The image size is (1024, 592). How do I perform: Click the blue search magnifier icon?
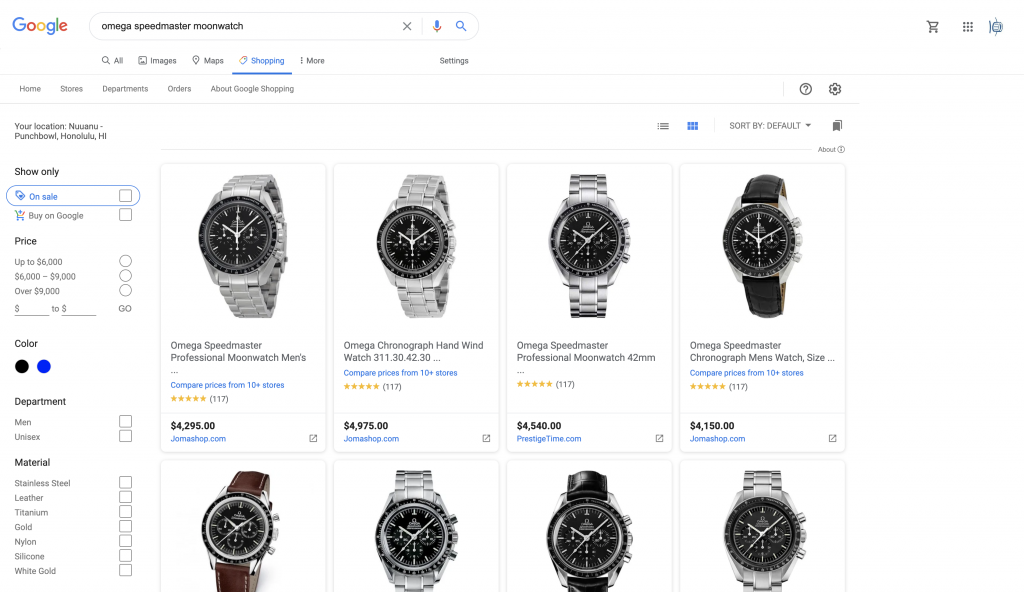(x=461, y=26)
